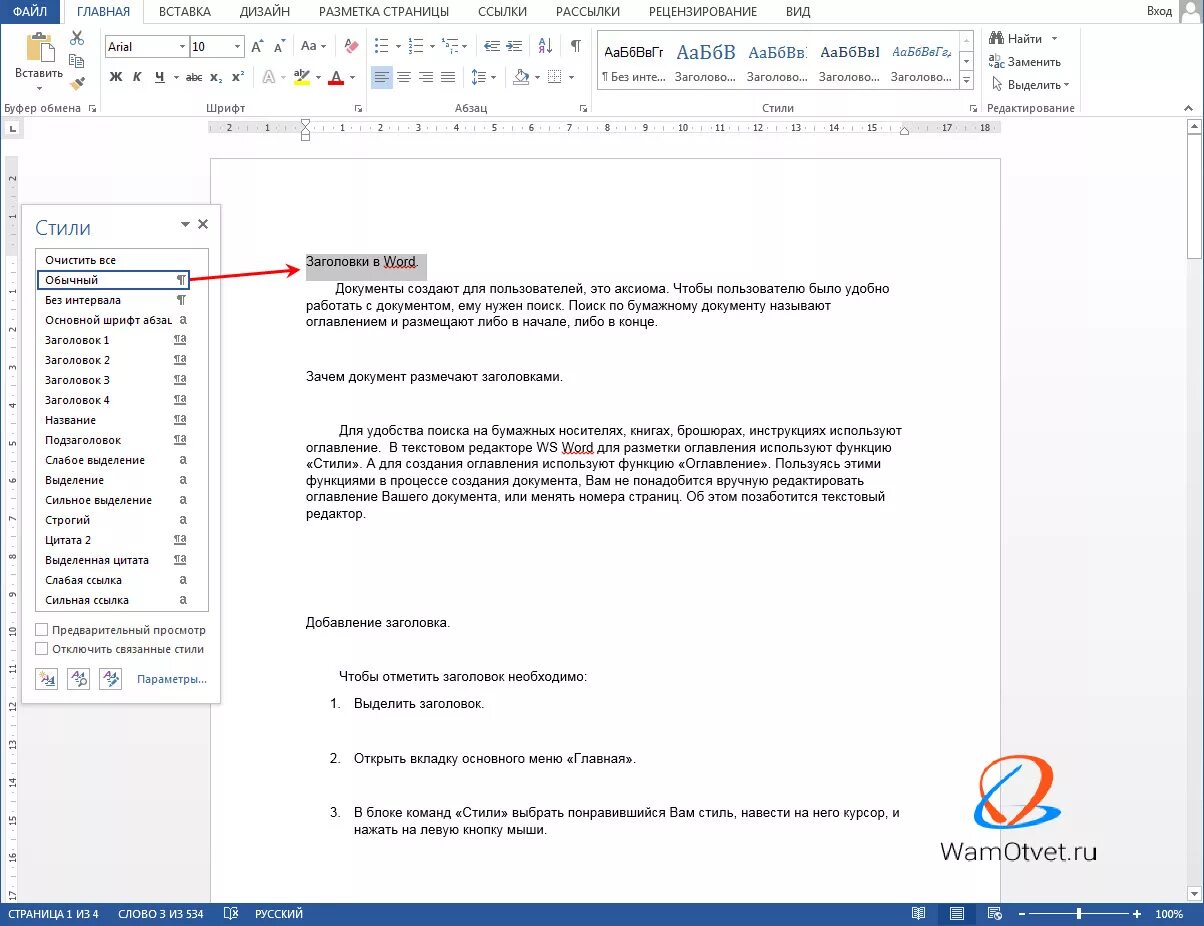
Task: Toggle Italic (К) formatting
Action: [x=138, y=77]
